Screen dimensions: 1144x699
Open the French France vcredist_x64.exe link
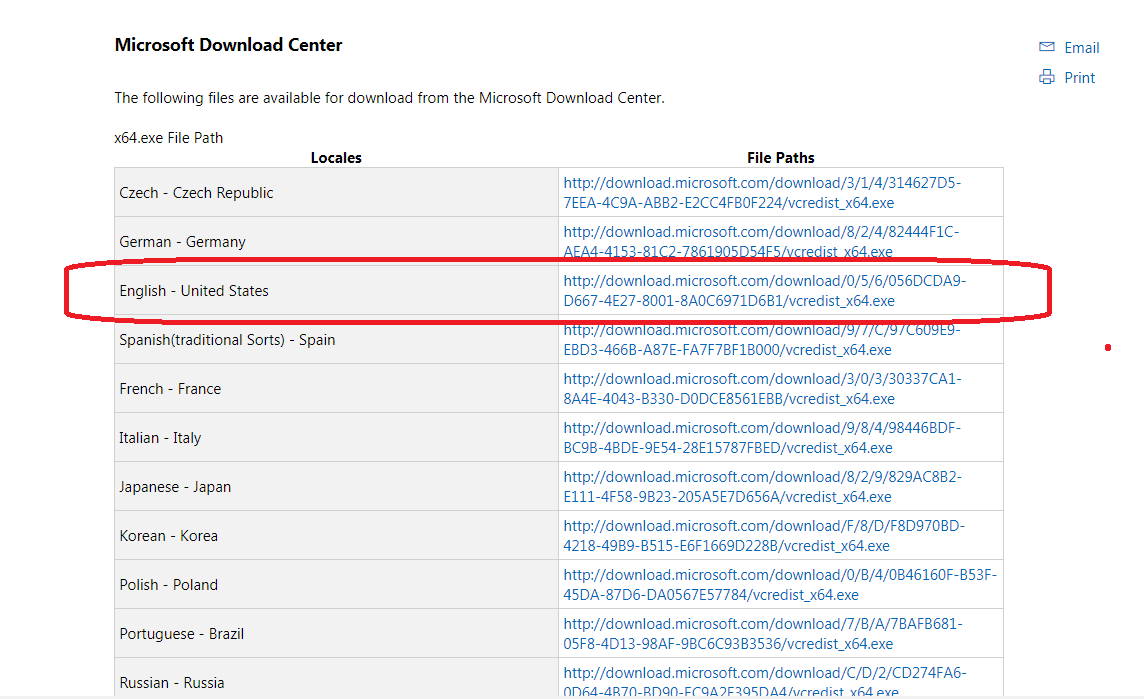pyautogui.click(x=762, y=388)
